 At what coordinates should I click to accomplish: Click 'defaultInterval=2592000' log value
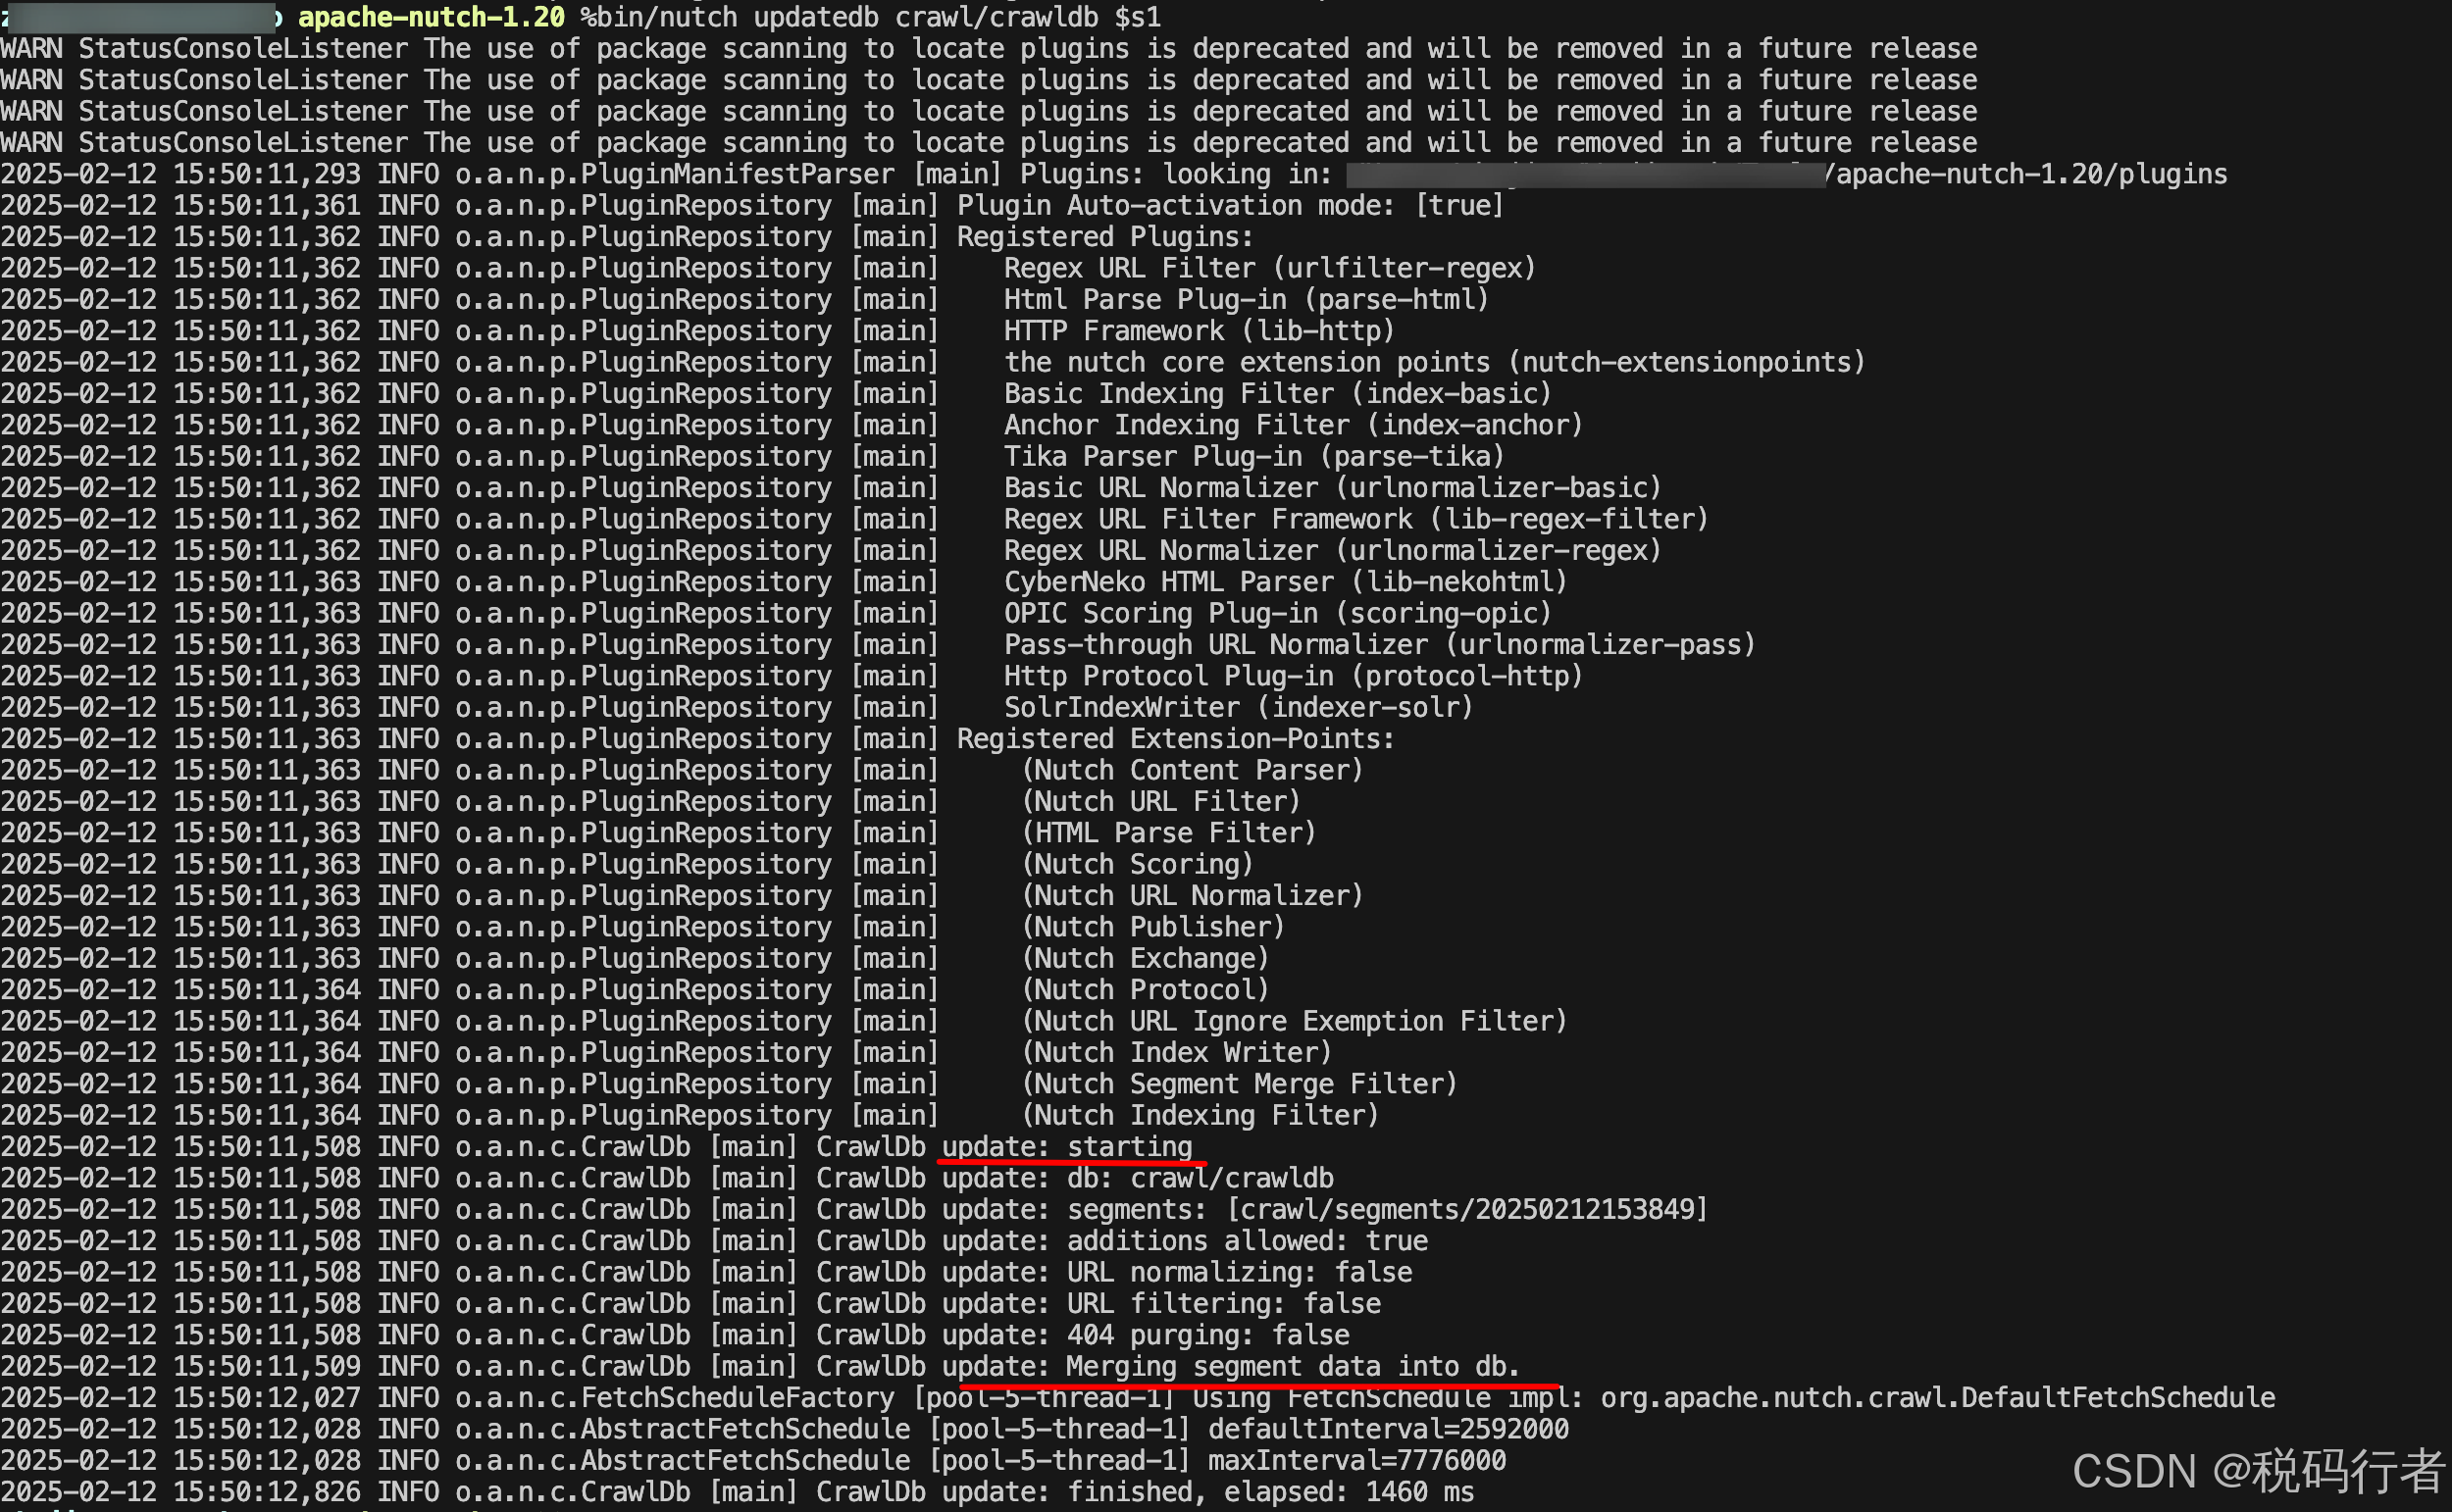point(1388,1428)
